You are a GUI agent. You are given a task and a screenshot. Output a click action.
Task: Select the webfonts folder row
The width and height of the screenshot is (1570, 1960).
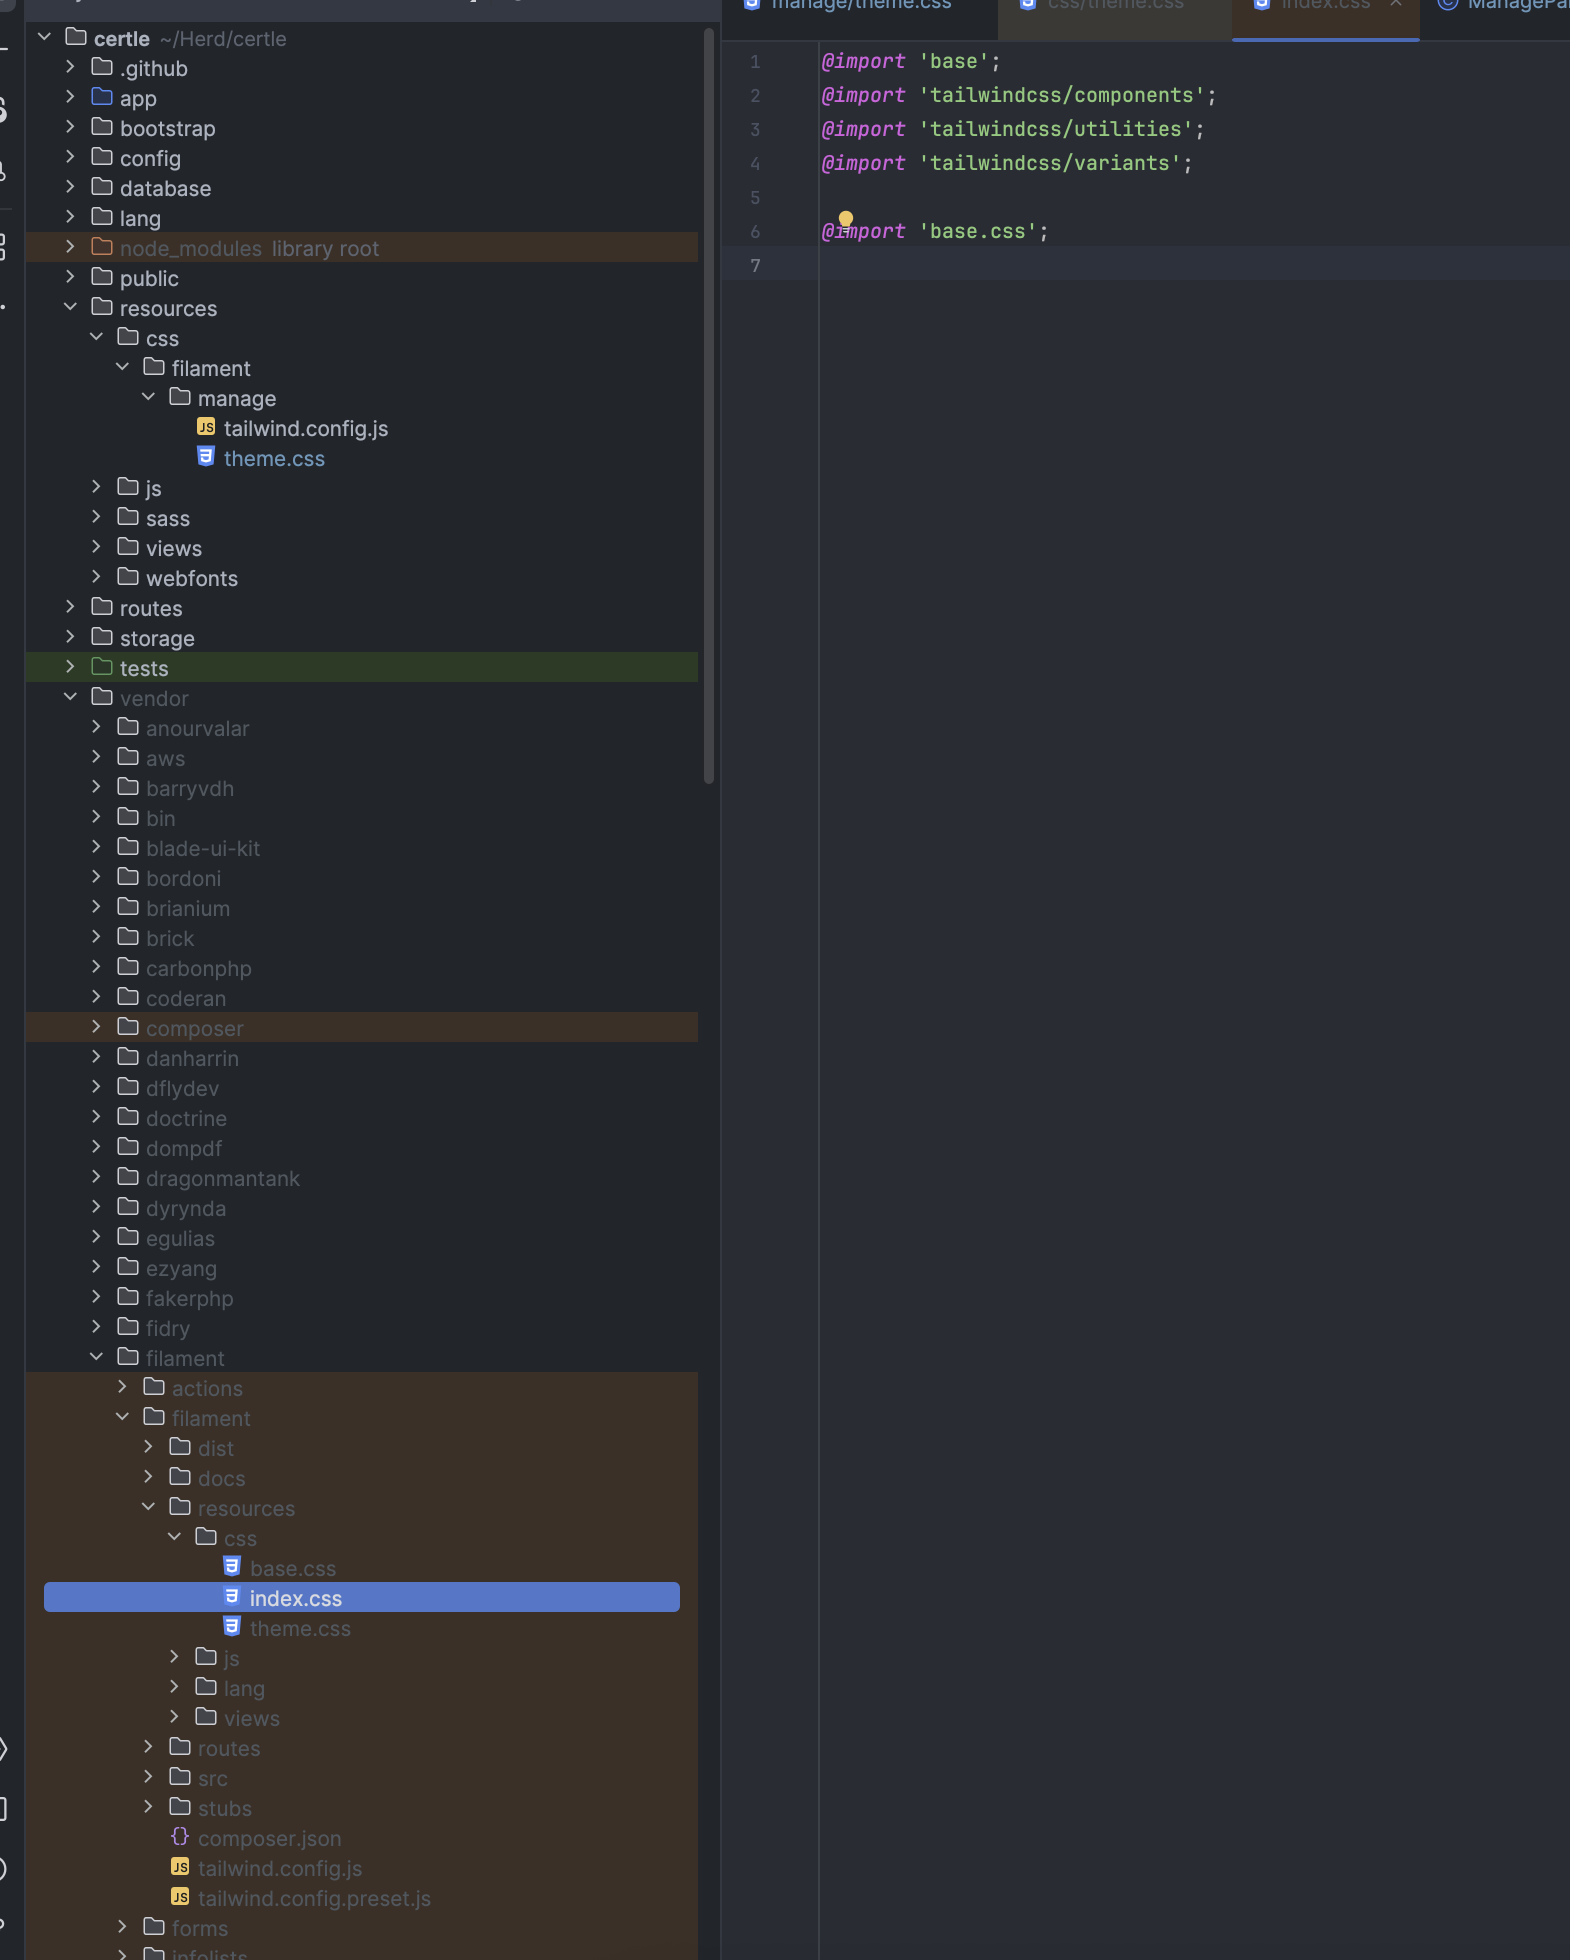tap(362, 577)
